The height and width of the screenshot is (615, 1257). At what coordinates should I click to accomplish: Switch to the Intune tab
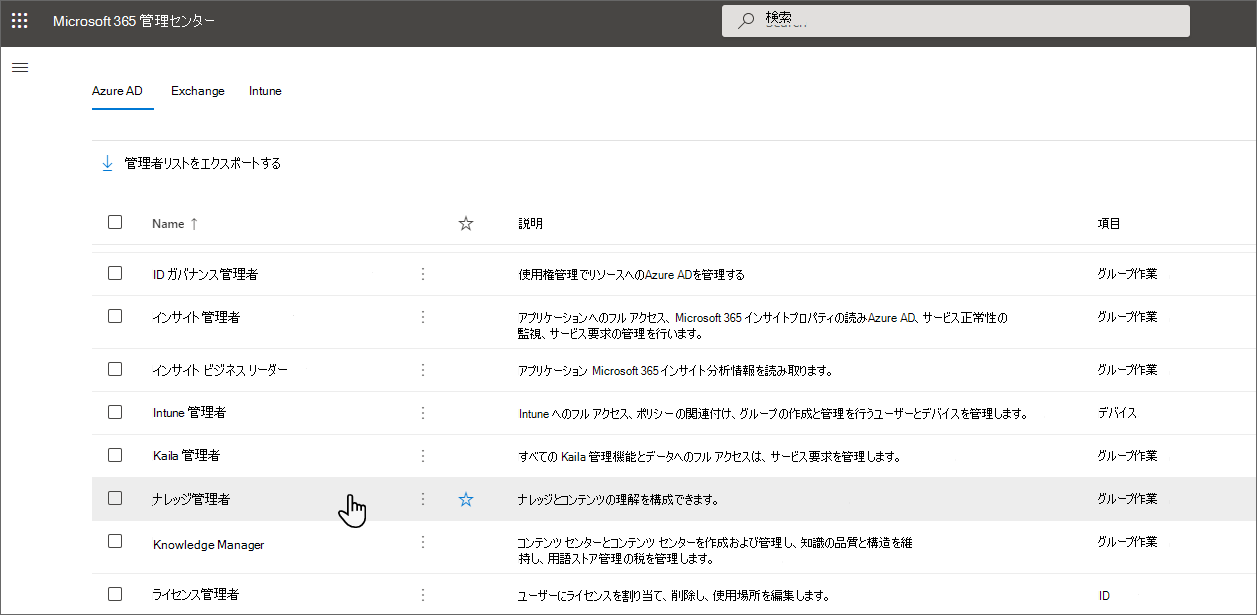click(x=264, y=91)
